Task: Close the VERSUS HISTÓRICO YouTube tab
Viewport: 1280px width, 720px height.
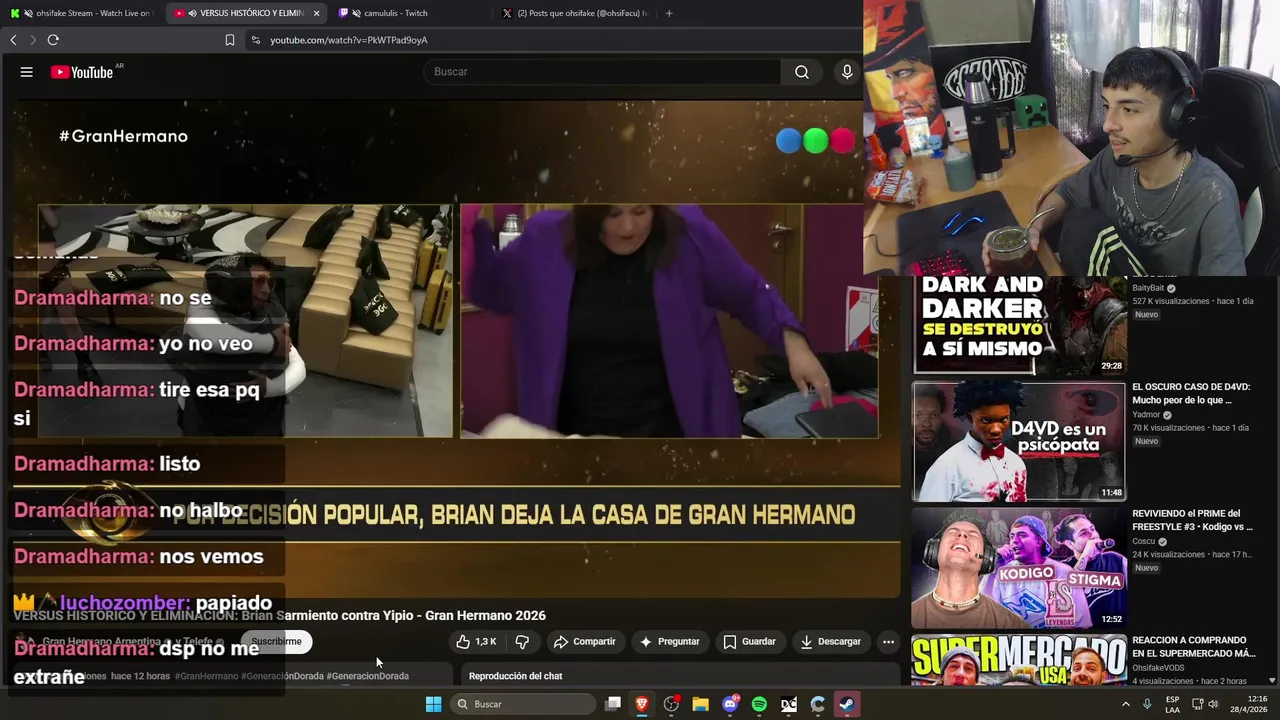Action: (x=317, y=13)
